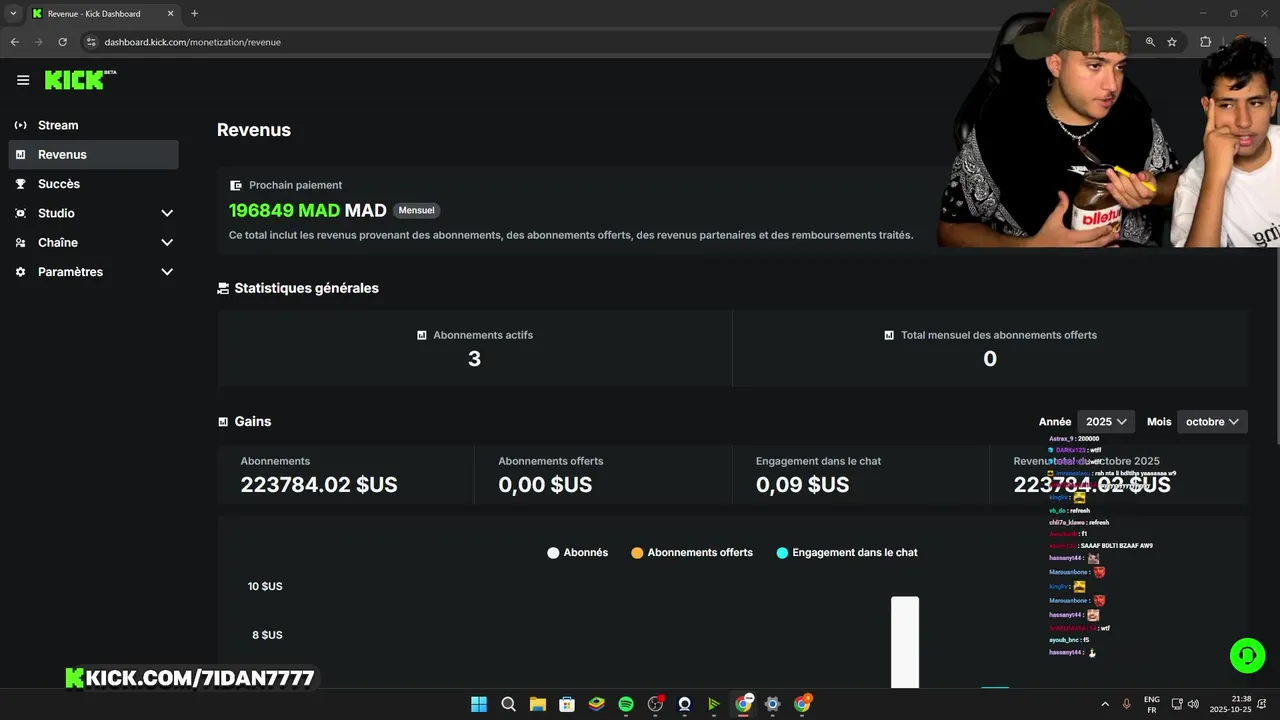This screenshot has width=1280, height=720.
Task: Click the green support headset button
Action: [1247, 656]
